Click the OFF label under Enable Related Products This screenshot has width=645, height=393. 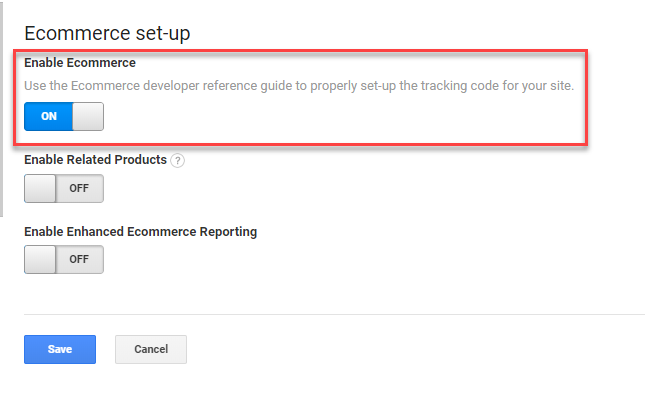coord(79,188)
